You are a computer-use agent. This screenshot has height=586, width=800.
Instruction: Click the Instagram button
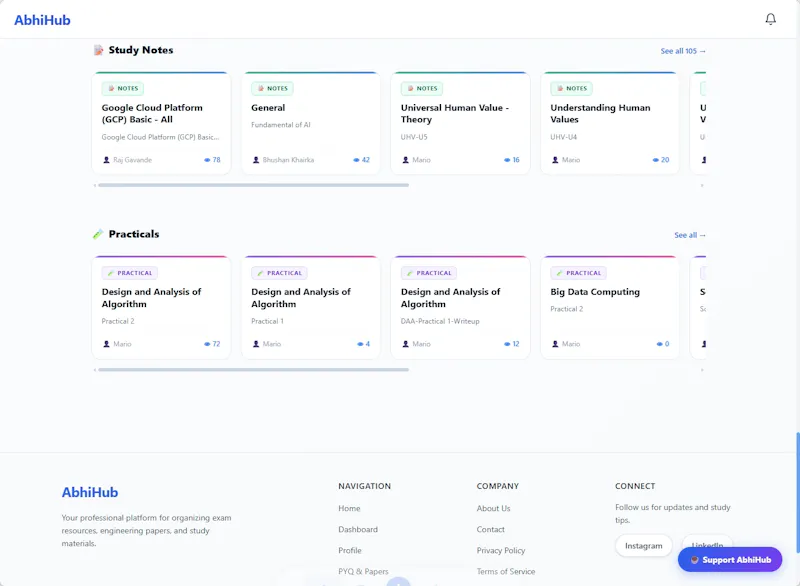coord(643,546)
